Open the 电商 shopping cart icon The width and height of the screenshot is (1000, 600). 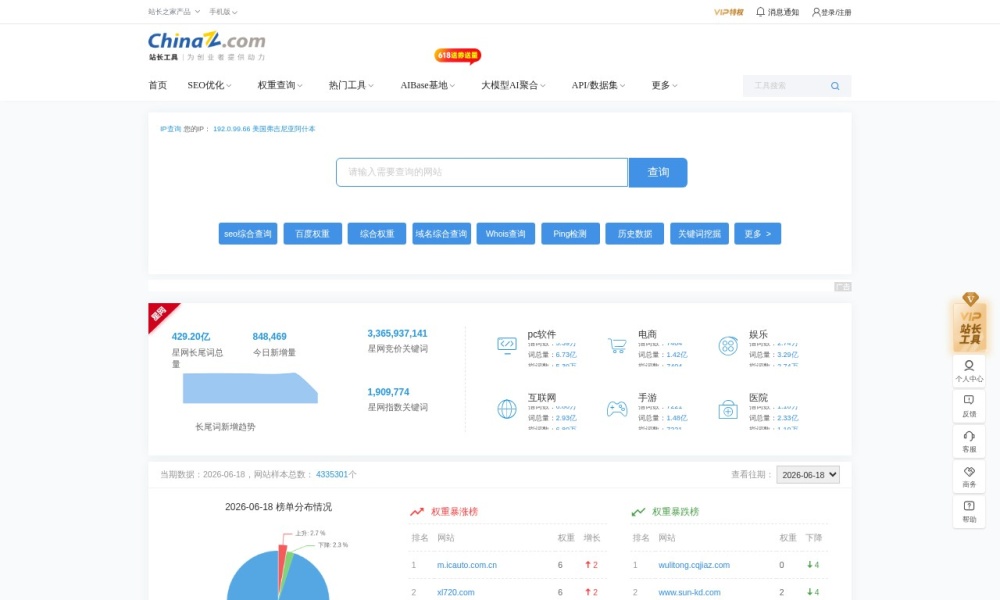[x=617, y=345]
